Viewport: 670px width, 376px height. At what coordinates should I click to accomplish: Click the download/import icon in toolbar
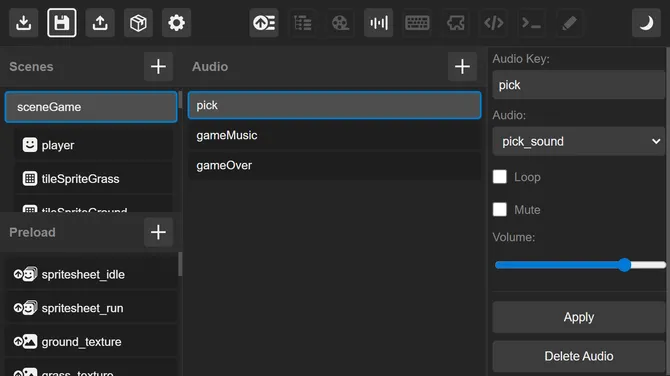[x=24, y=23]
